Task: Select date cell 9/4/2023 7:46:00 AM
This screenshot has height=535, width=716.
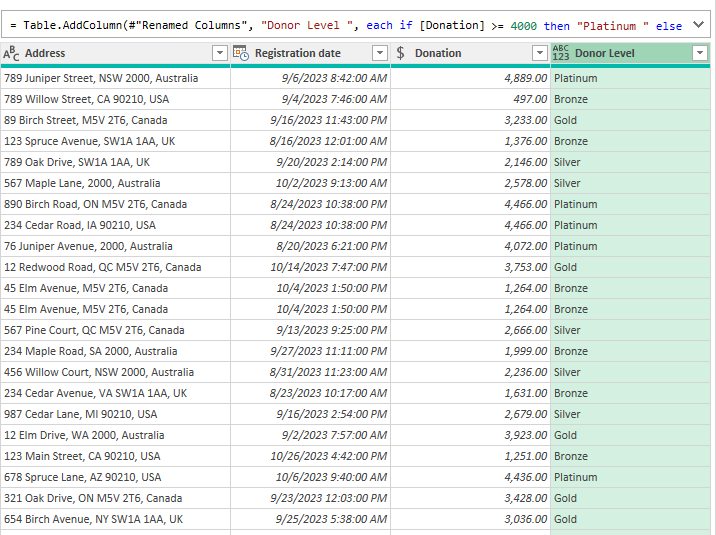Action: click(x=311, y=99)
